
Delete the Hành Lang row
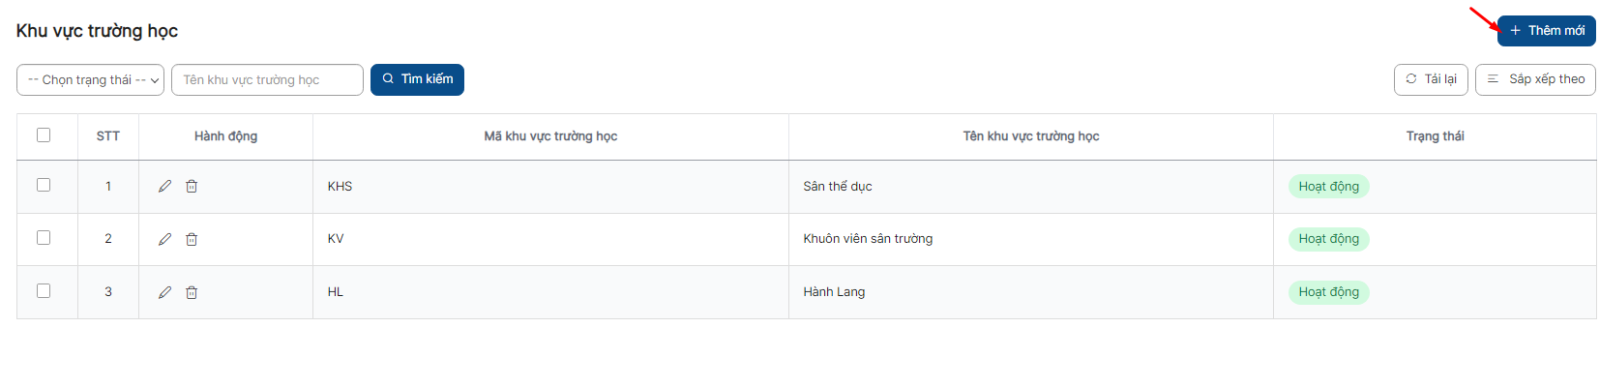click(x=192, y=292)
